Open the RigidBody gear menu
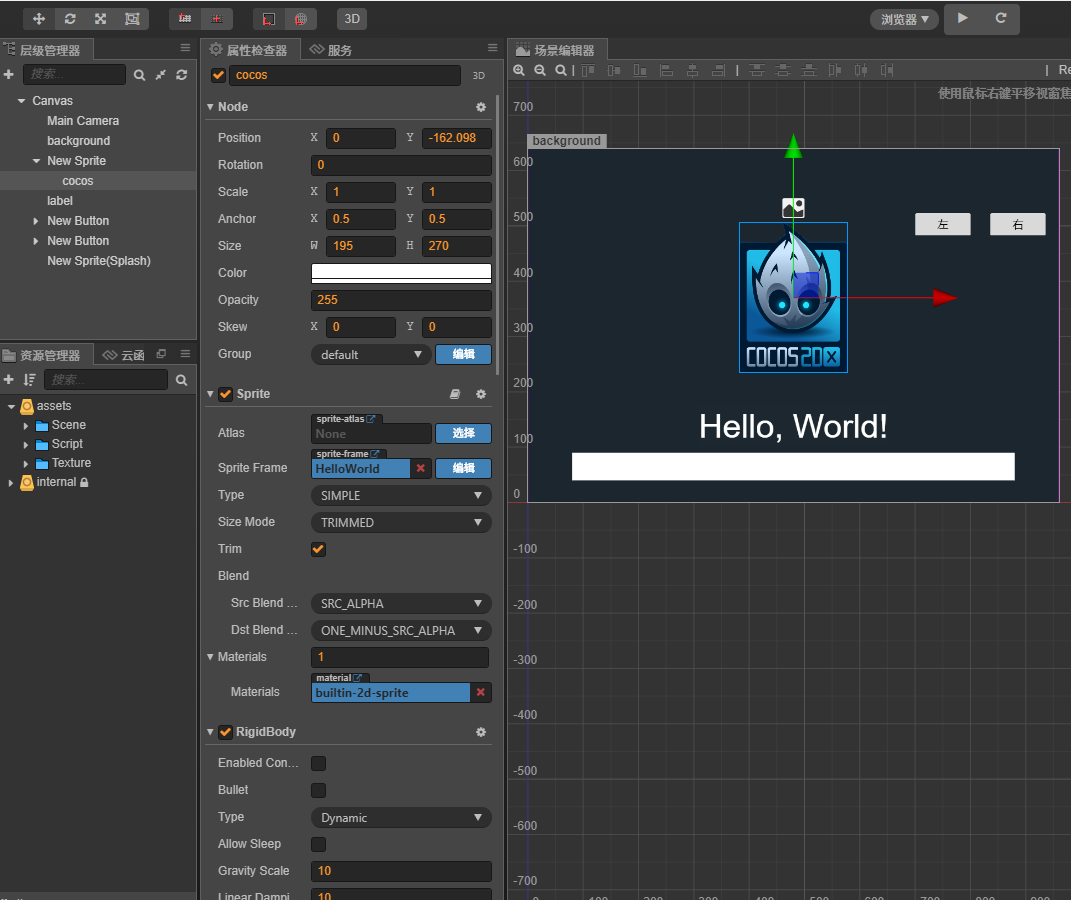Image resolution: width=1071 pixels, height=900 pixels. click(x=481, y=732)
